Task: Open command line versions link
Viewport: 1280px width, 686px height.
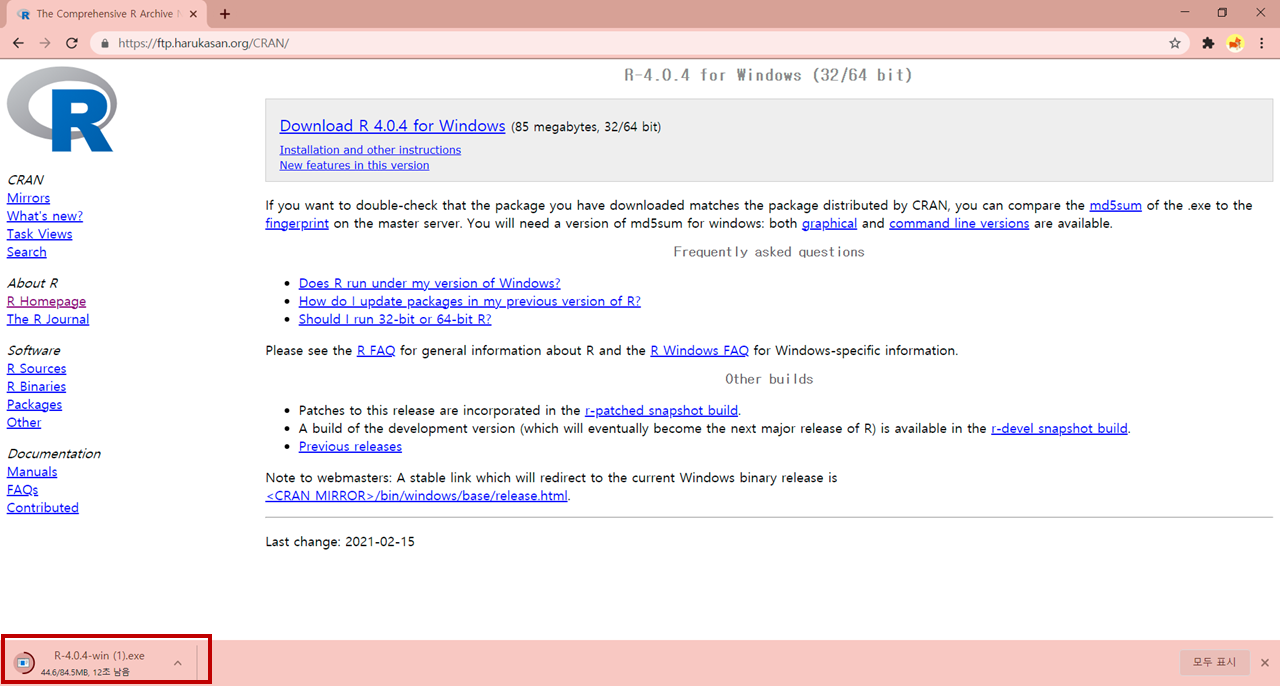Action: 959,223
